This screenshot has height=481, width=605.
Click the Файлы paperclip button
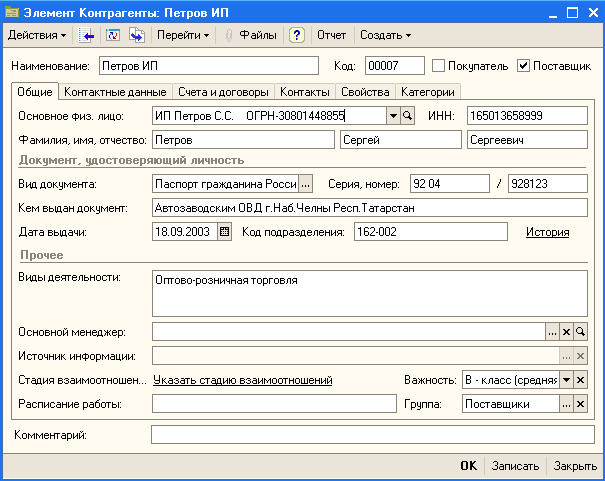[251, 35]
